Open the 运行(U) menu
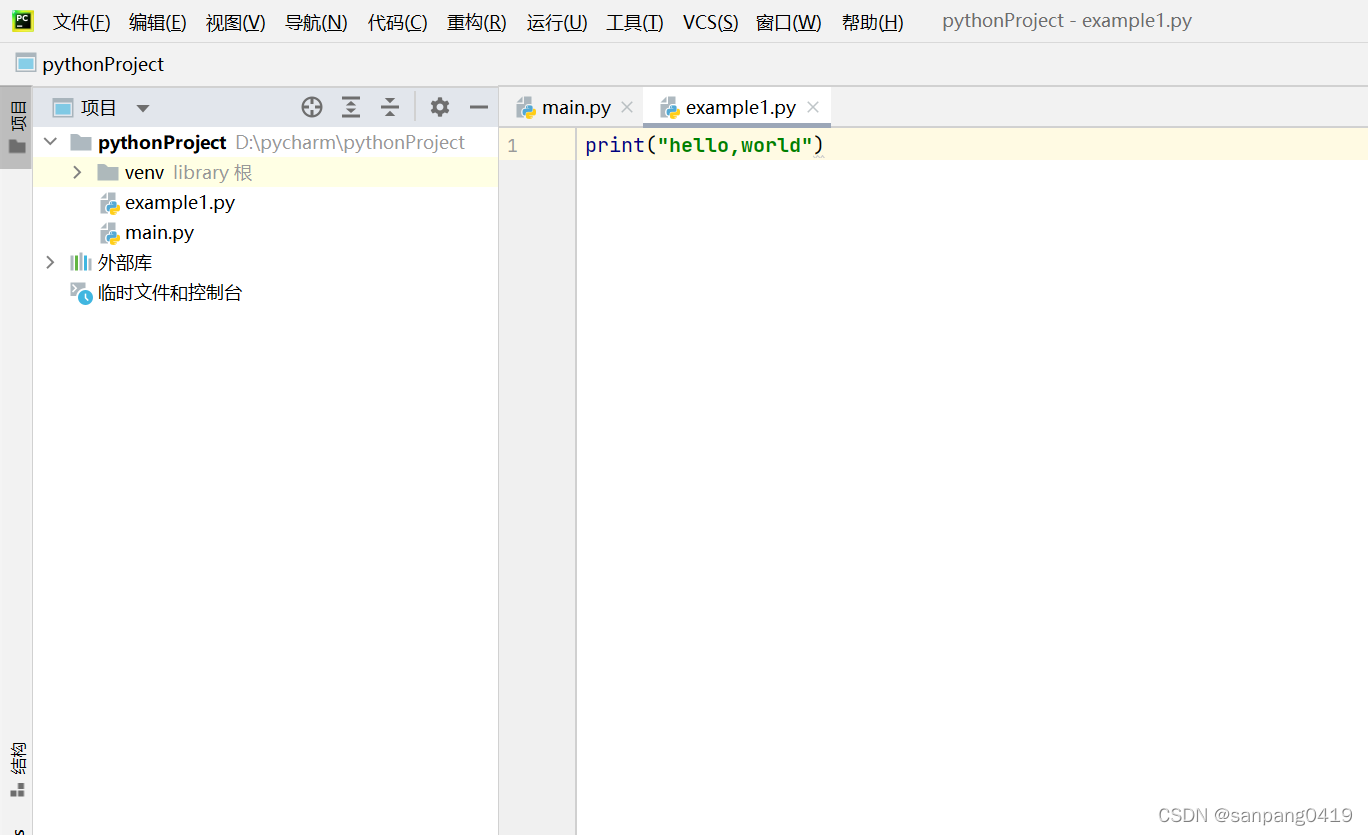The height and width of the screenshot is (835, 1368). [556, 22]
